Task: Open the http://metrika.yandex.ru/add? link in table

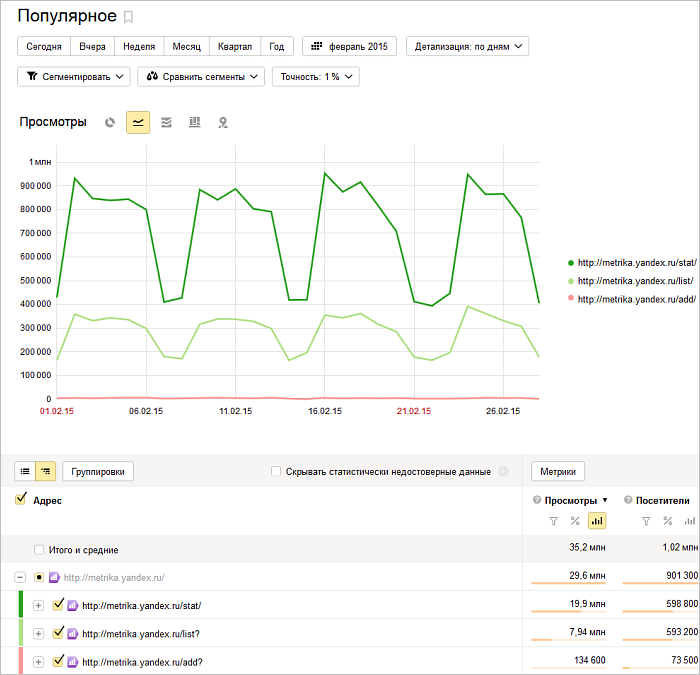Action: click(142, 662)
